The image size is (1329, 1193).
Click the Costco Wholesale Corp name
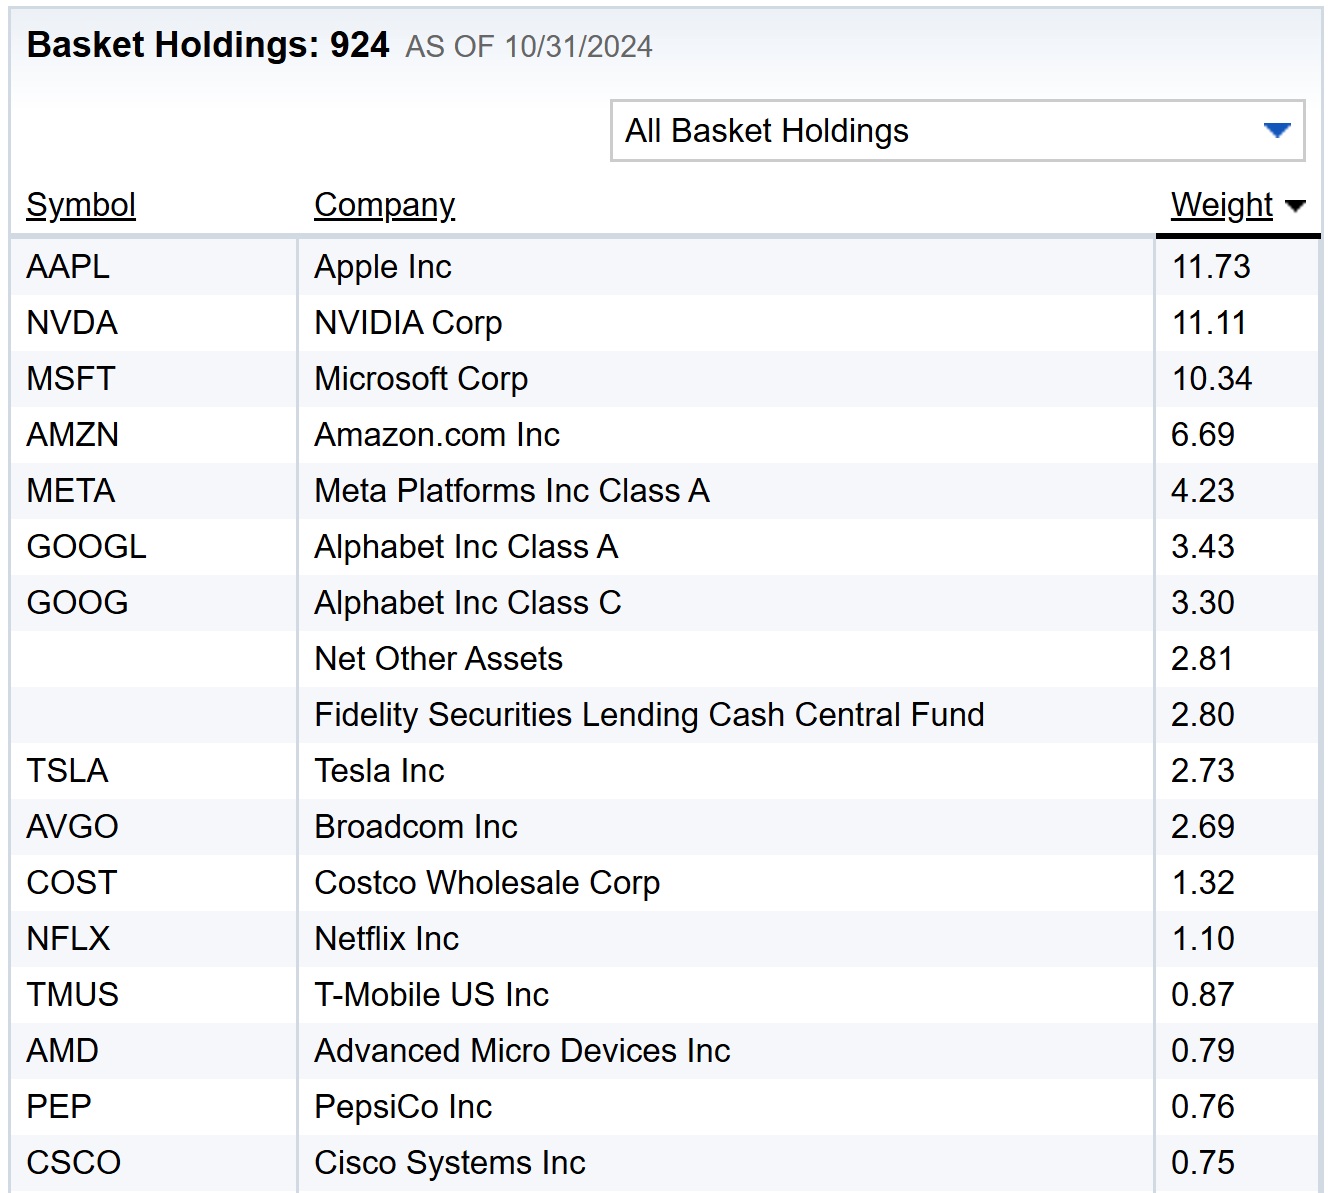[486, 883]
